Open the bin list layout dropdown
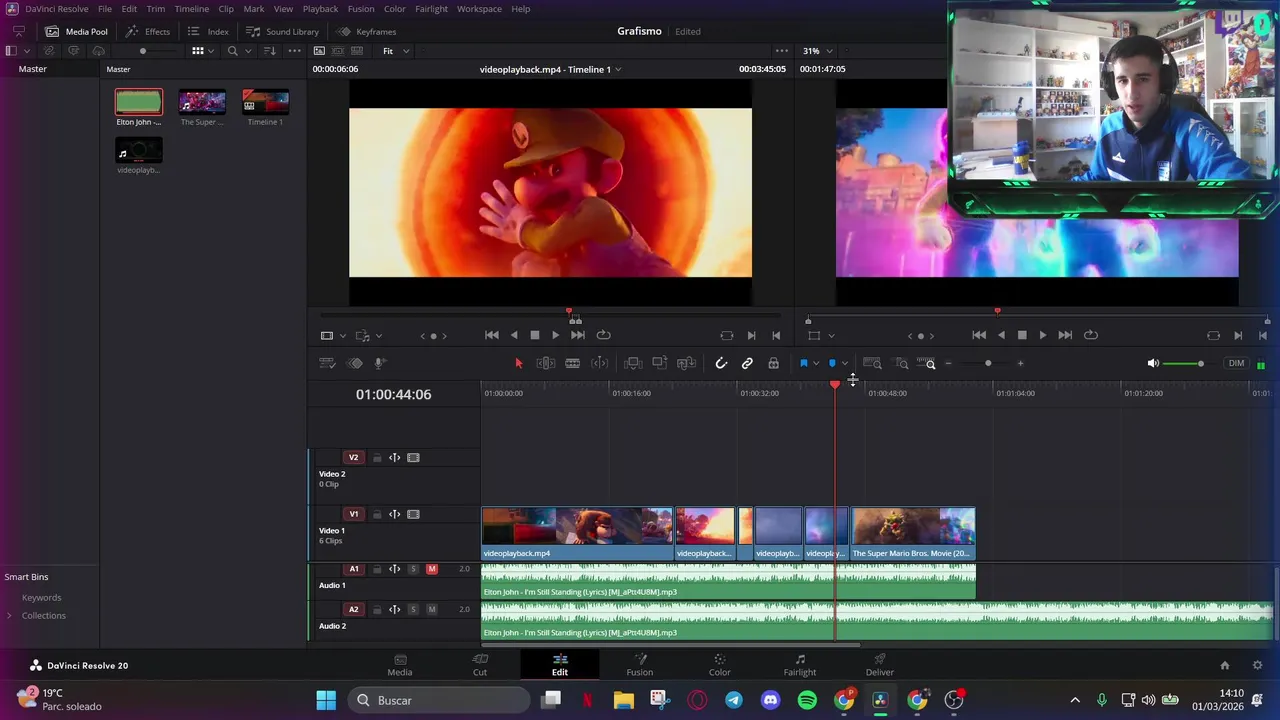Viewport: 1280px width, 720px height. (x=26, y=51)
